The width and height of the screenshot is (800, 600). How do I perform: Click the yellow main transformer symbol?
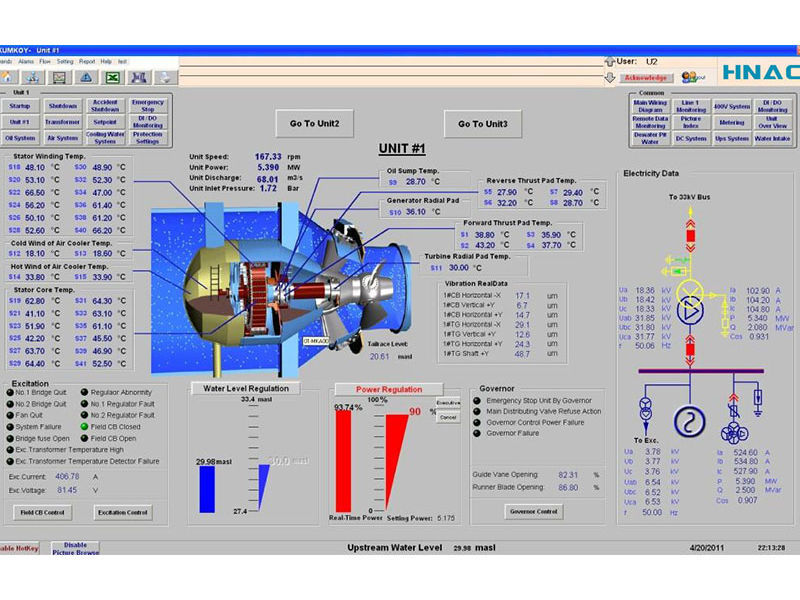point(690,293)
